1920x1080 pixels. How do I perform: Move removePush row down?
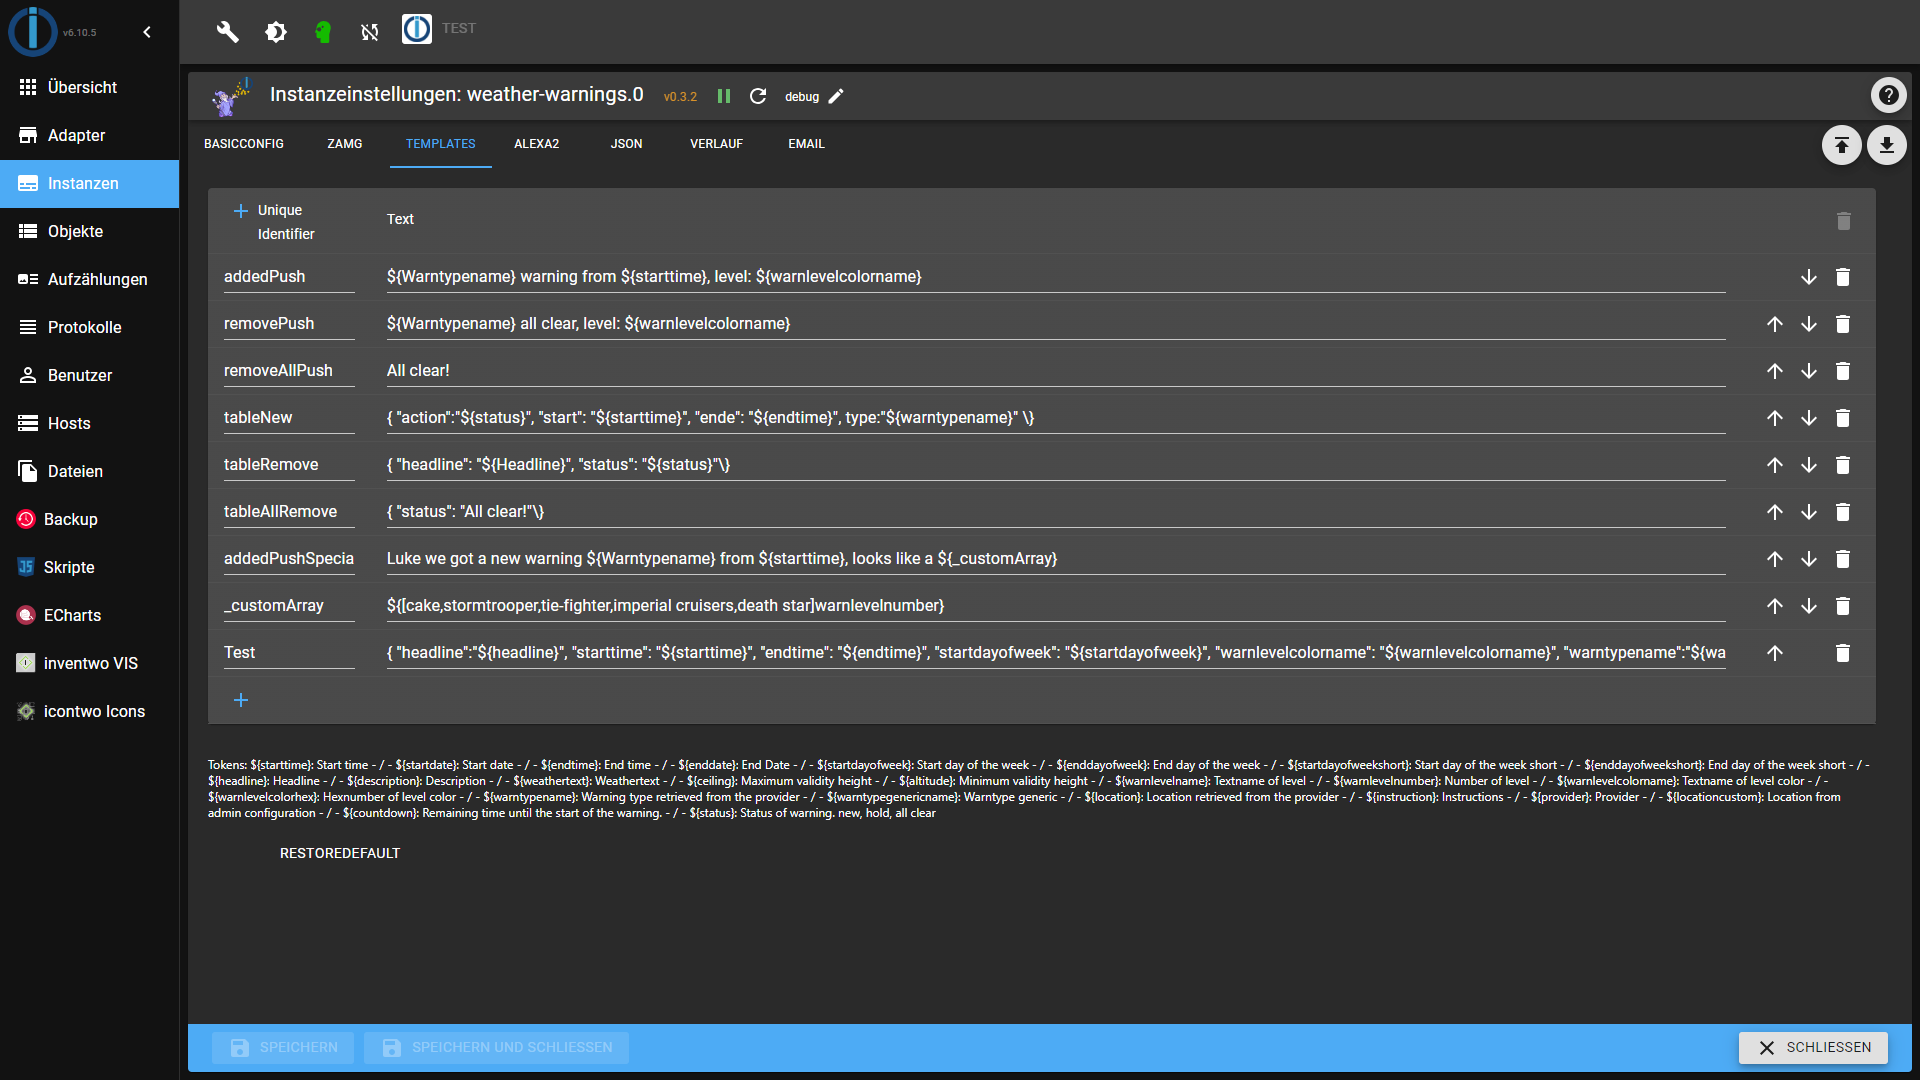pos(1808,324)
